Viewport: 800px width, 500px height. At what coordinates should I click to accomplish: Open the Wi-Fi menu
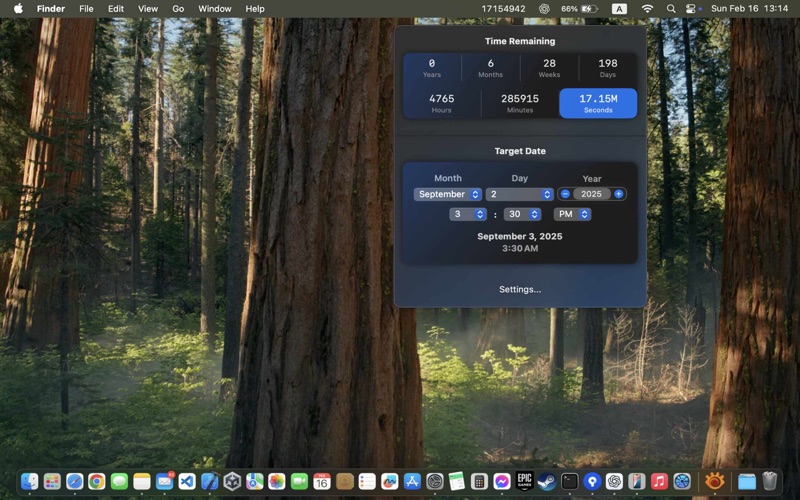click(x=647, y=9)
